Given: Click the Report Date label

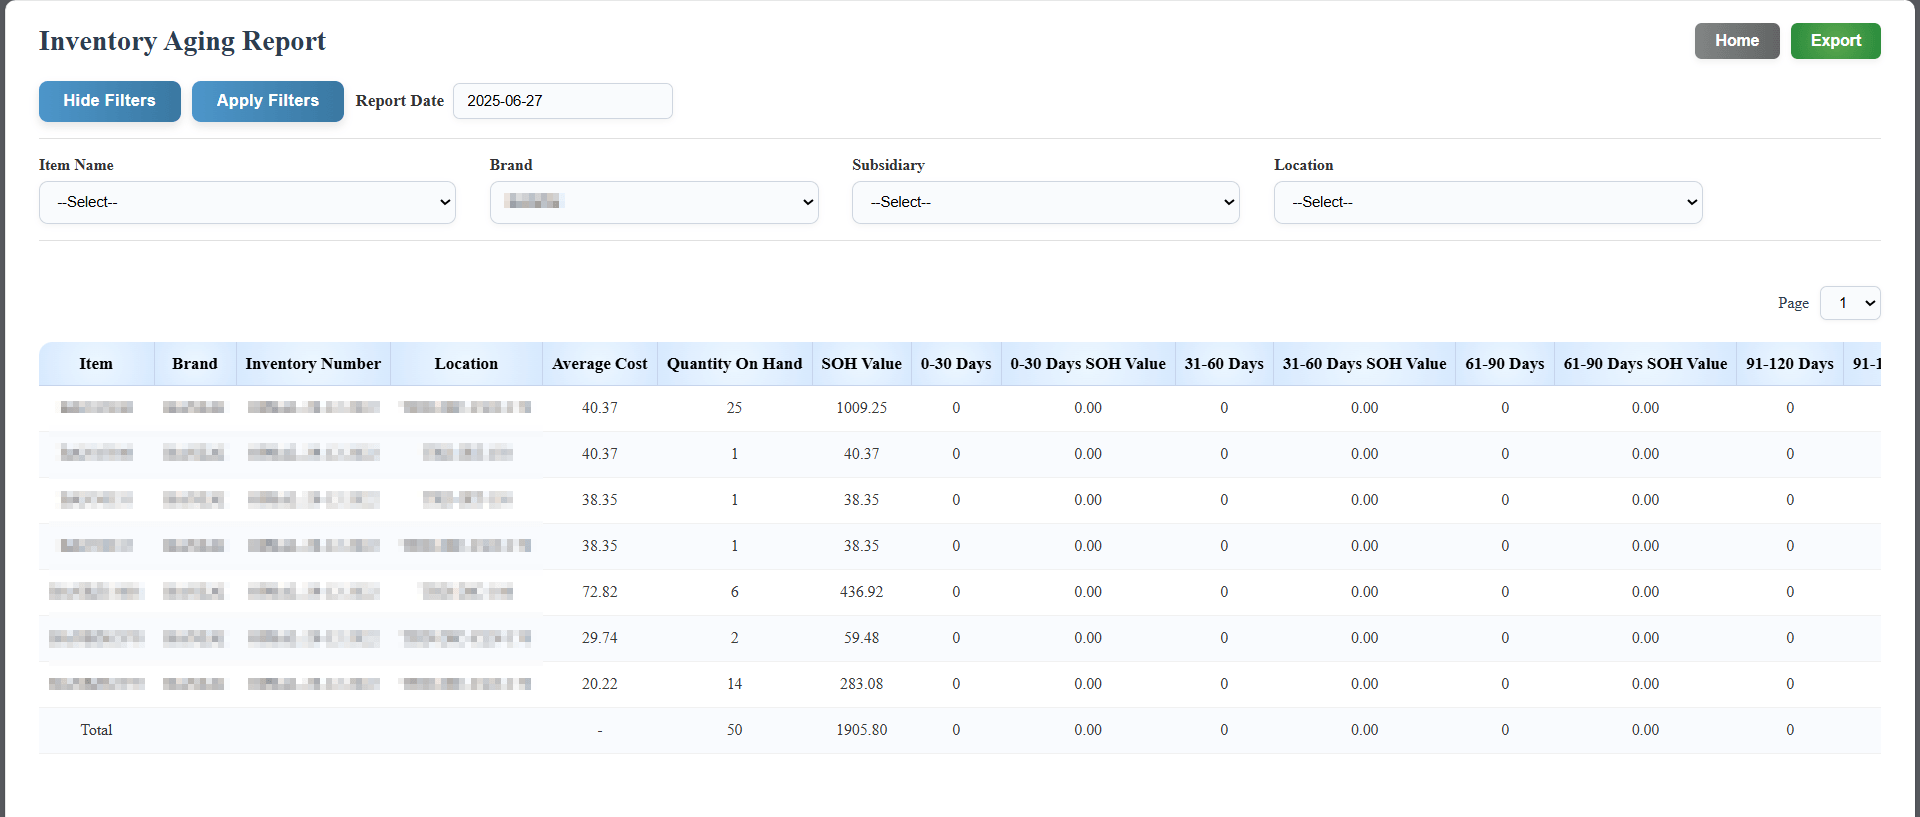Looking at the screenshot, I should coord(400,101).
